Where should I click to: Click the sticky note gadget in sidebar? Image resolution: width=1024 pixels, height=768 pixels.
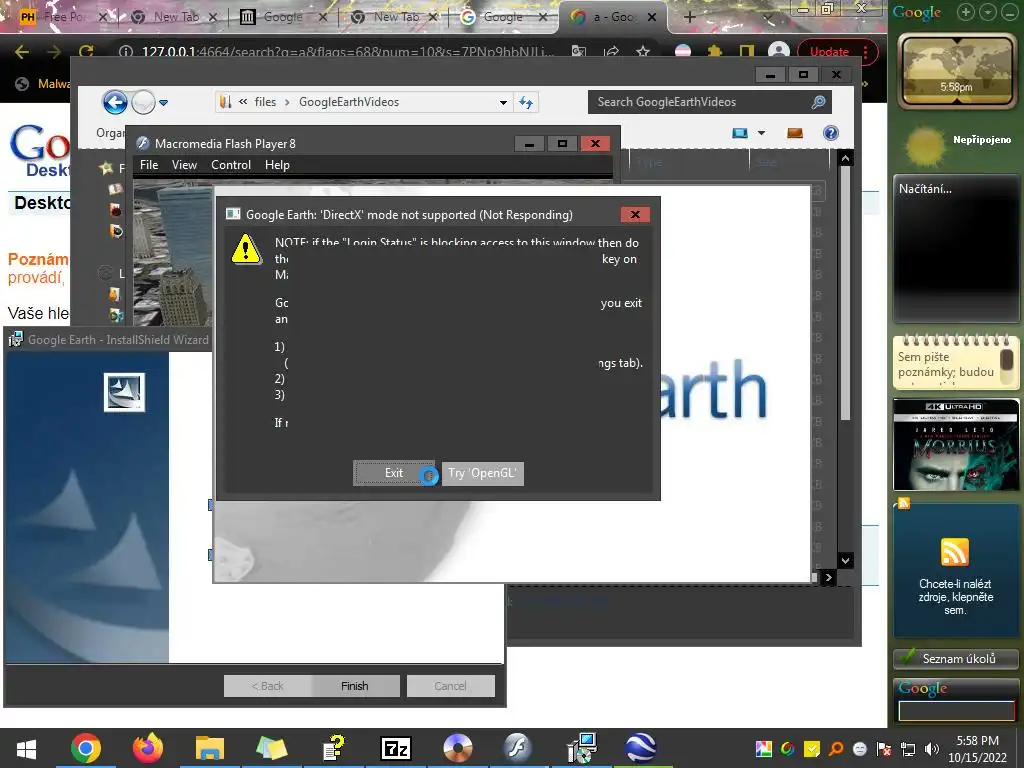click(x=956, y=362)
